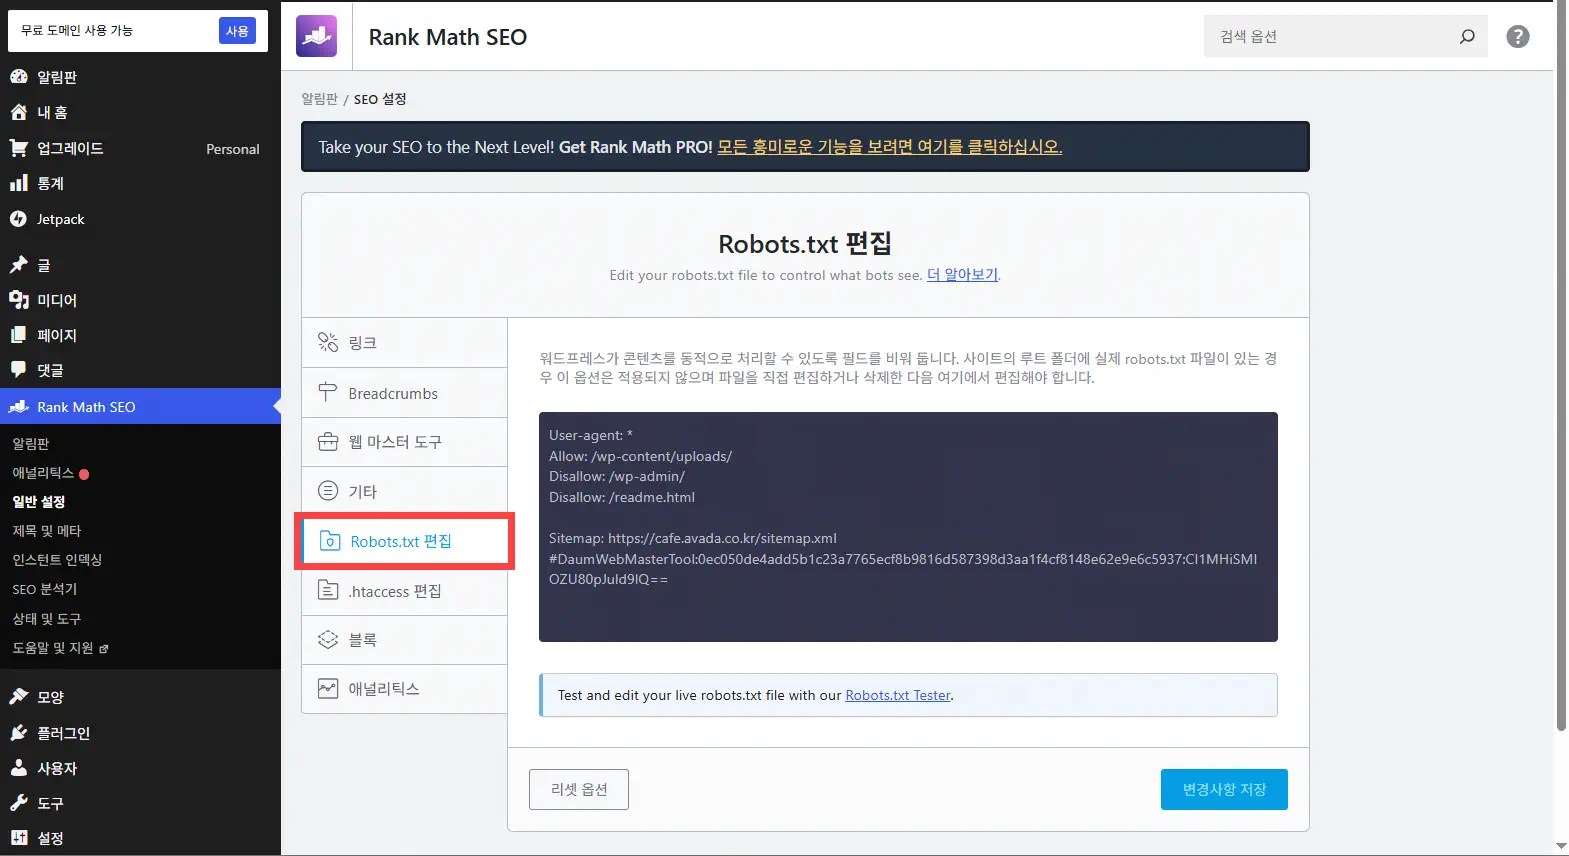Click the 웹 마스터 도구 toolbox icon
Screen dimensions: 1569x856
tap(328, 441)
